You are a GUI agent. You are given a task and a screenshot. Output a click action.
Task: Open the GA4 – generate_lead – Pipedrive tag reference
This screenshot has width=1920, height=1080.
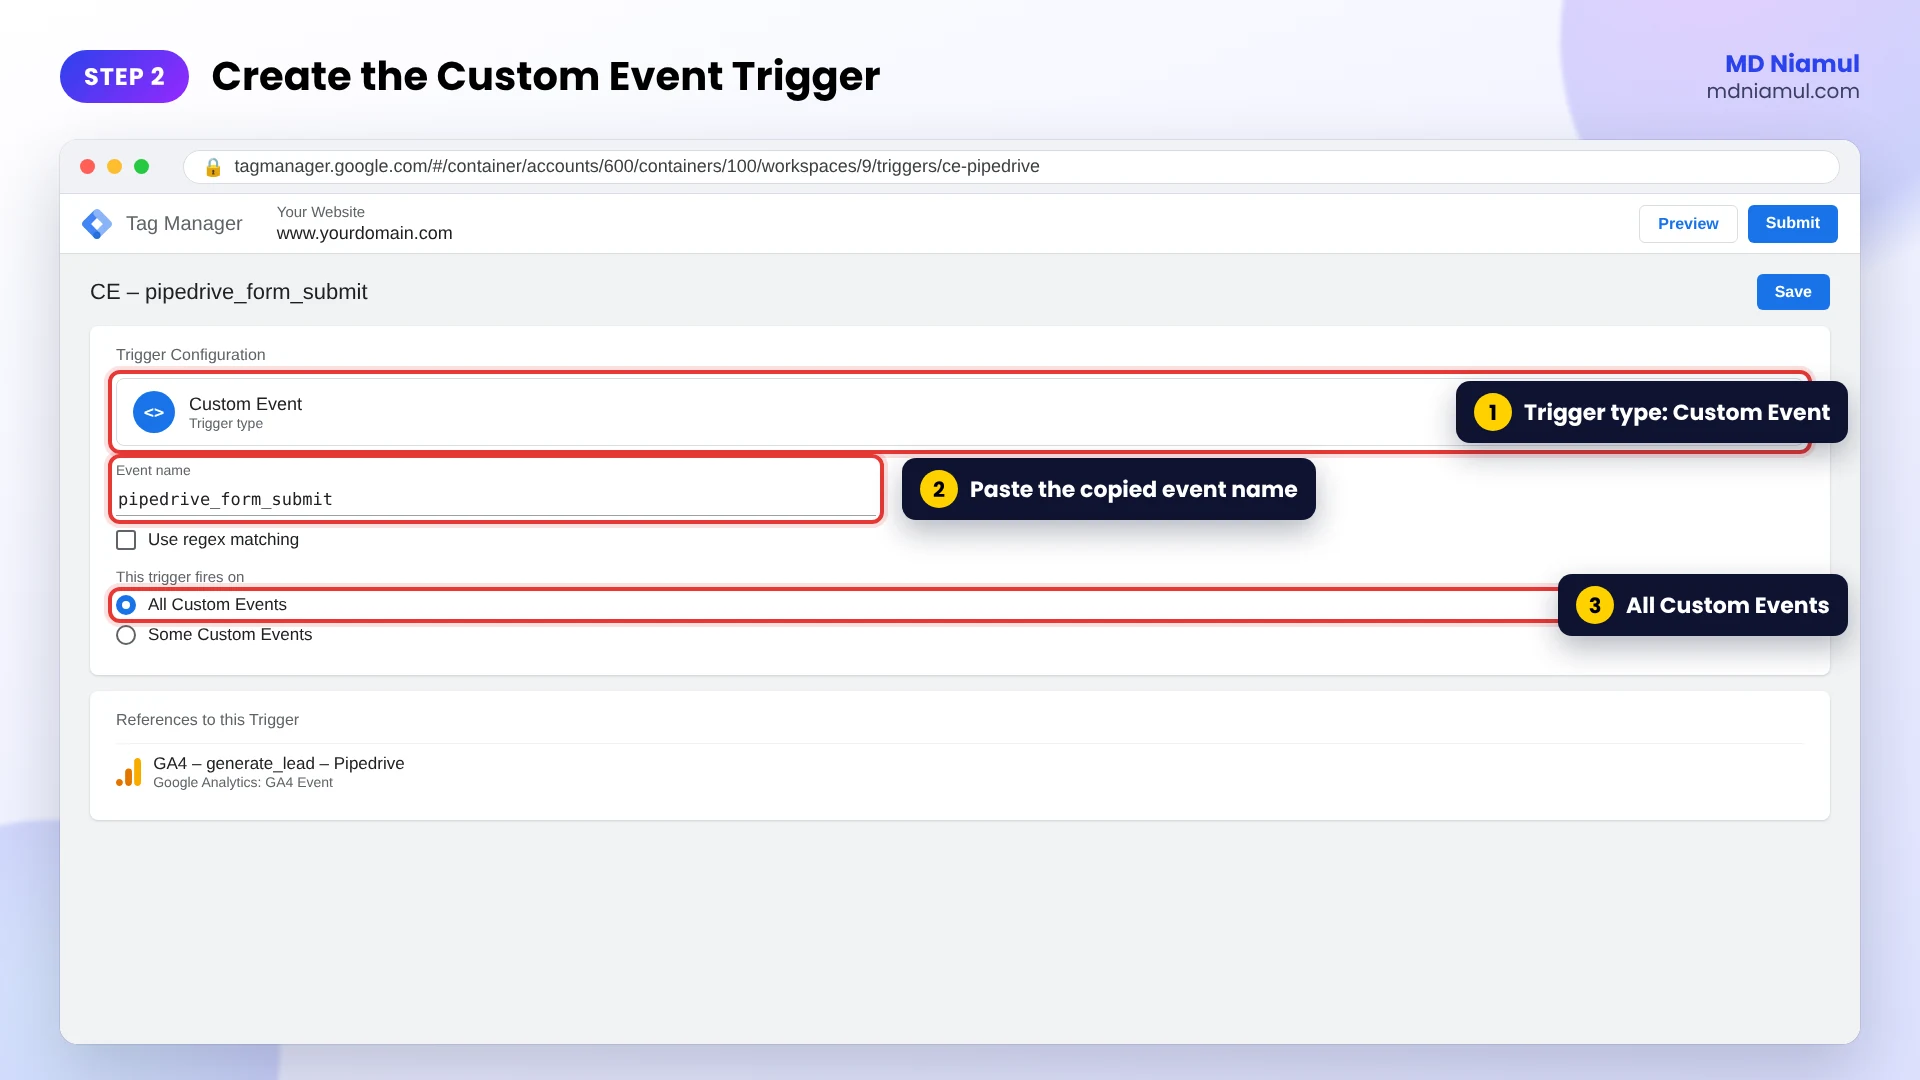click(x=279, y=764)
